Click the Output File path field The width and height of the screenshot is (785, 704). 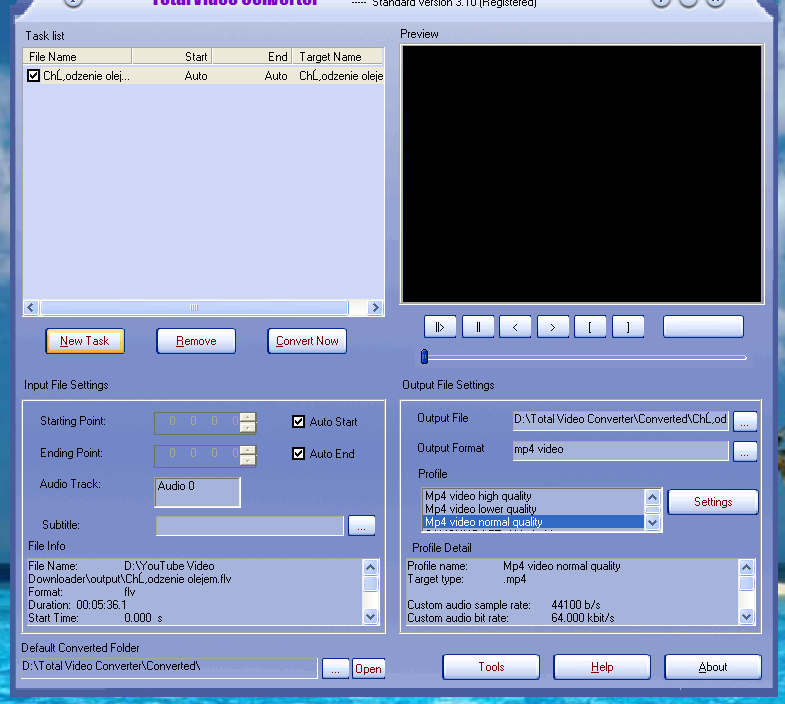point(620,420)
